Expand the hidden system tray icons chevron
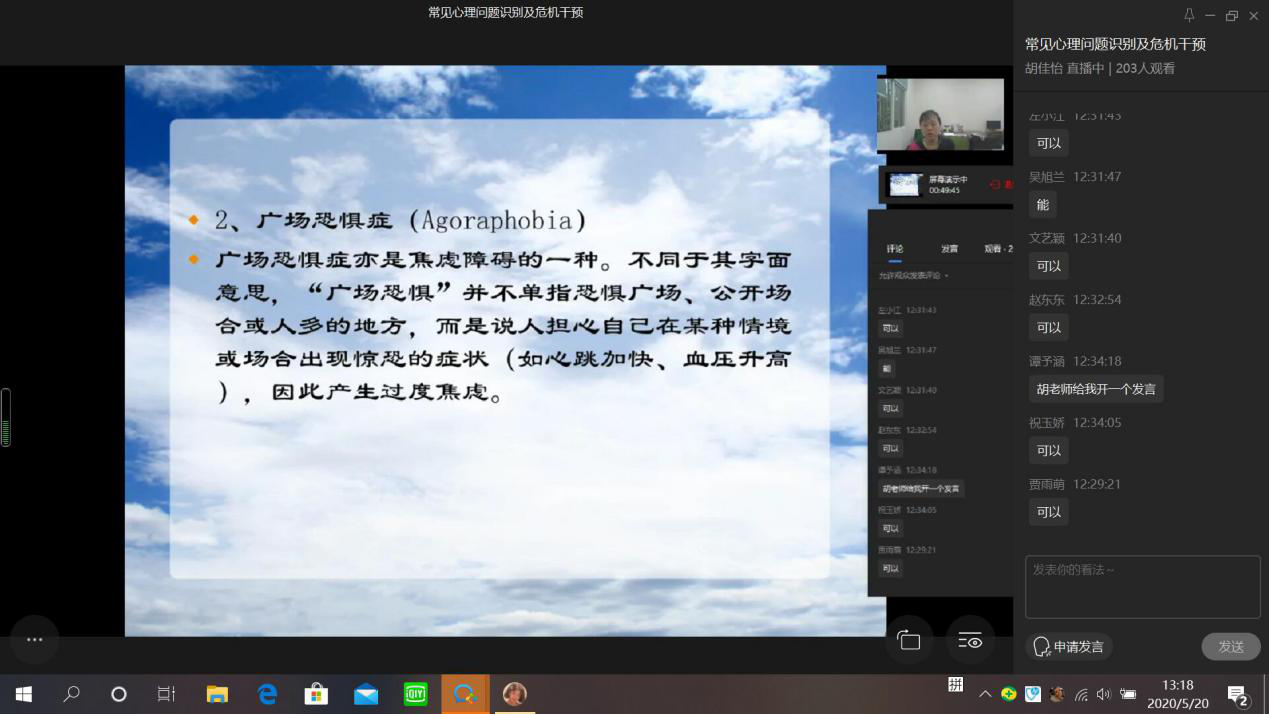This screenshot has width=1269, height=714. (x=985, y=694)
